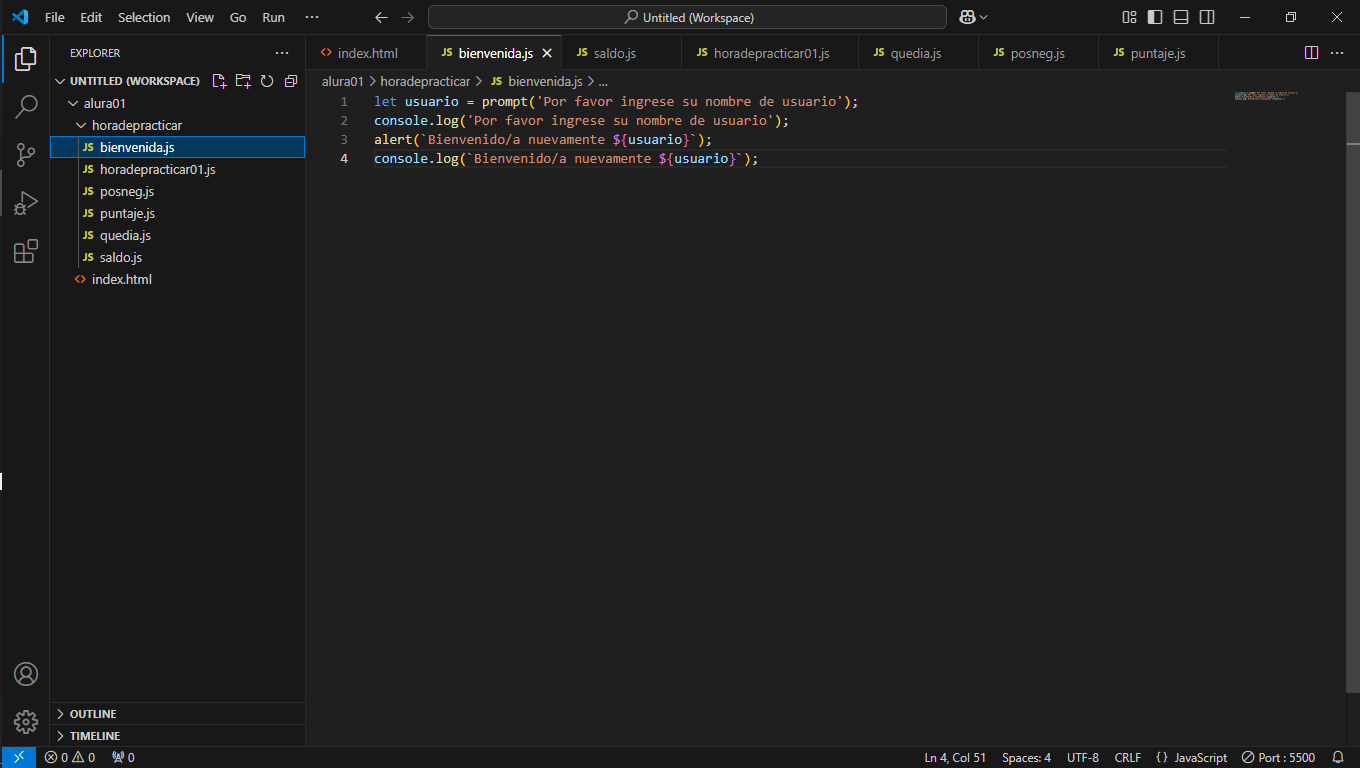The height and width of the screenshot is (768, 1360).
Task: Toggle the Primary Side Bar
Action: [x=1155, y=17]
